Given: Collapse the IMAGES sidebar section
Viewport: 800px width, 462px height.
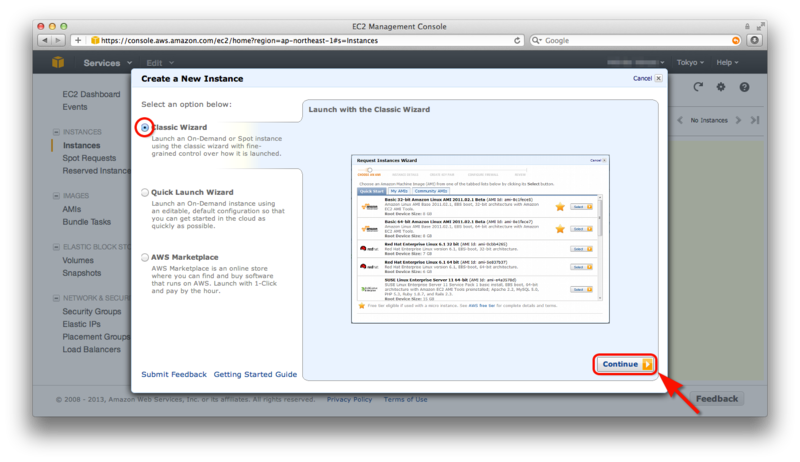Looking at the screenshot, I should click(56, 195).
